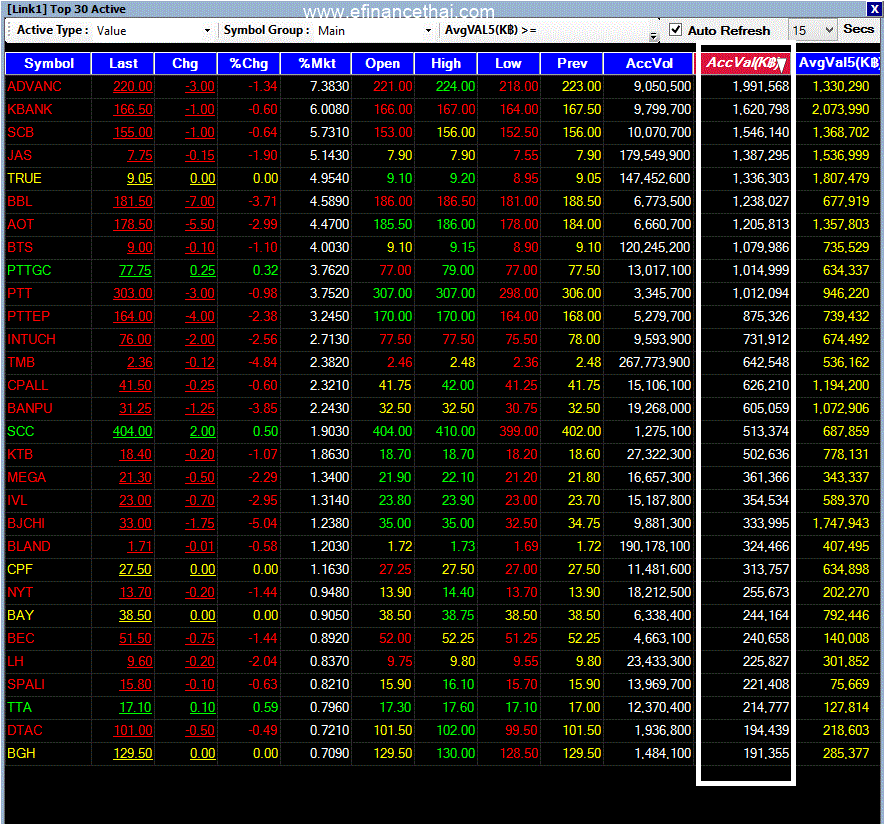Sort by the AccVol column header
This screenshot has height=824, width=885.
point(649,63)
